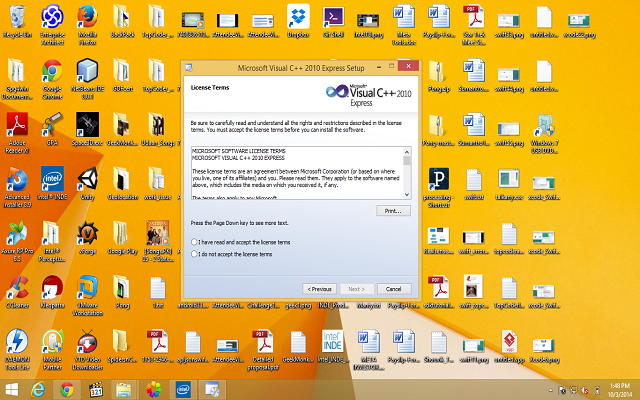Select the GPA key icon on desktop

52,129
